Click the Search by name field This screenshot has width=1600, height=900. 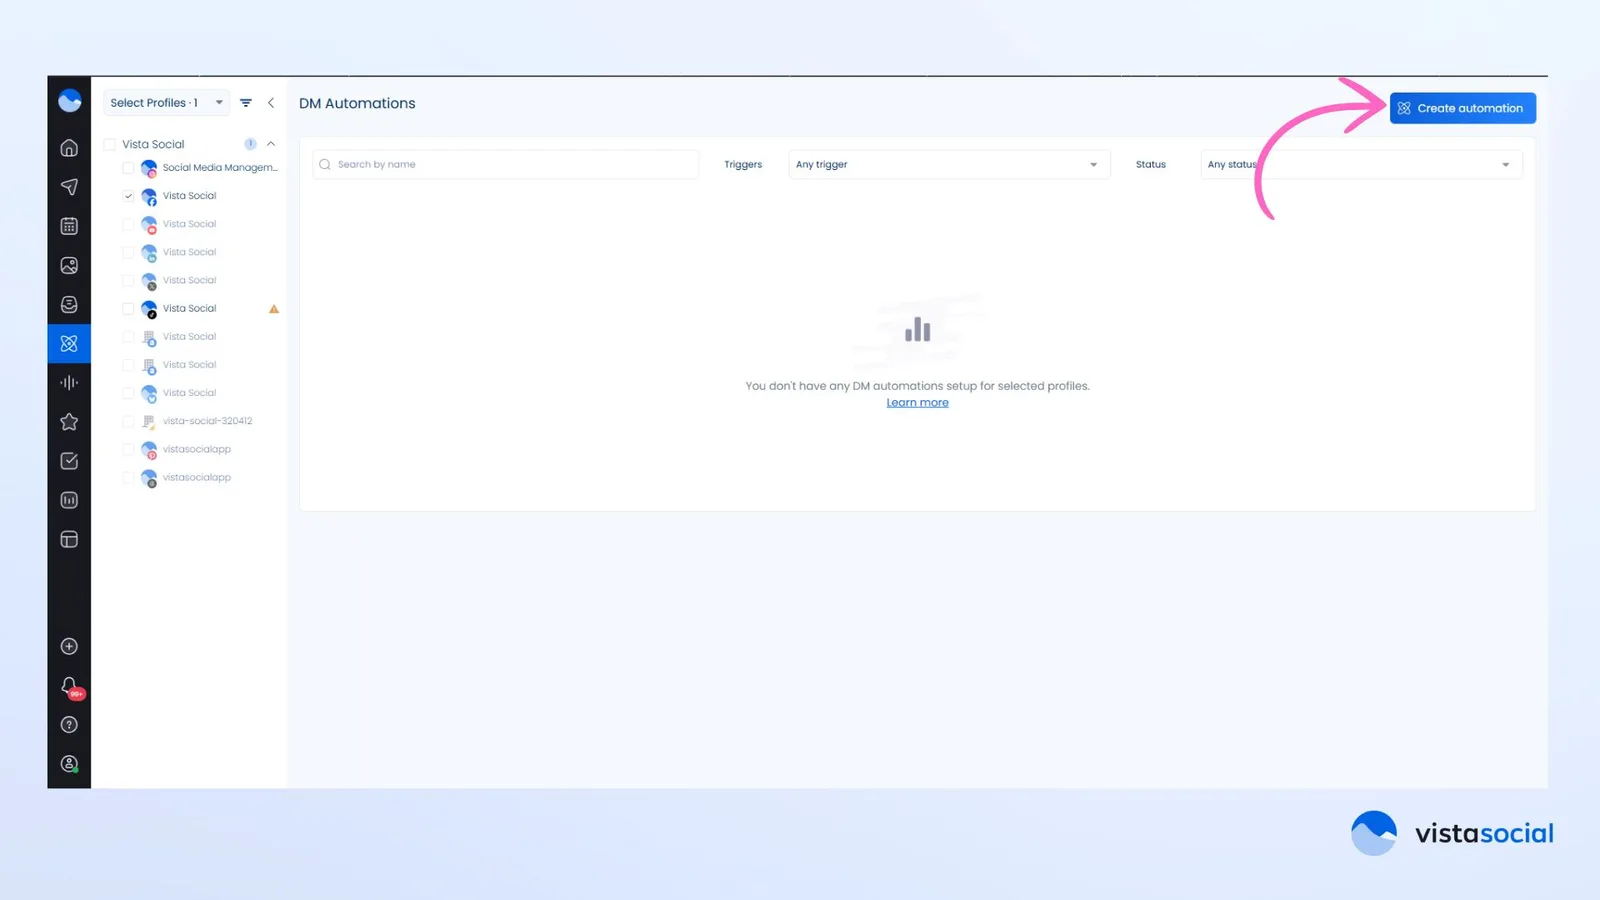pyautogui.click(x=506, y=165)
